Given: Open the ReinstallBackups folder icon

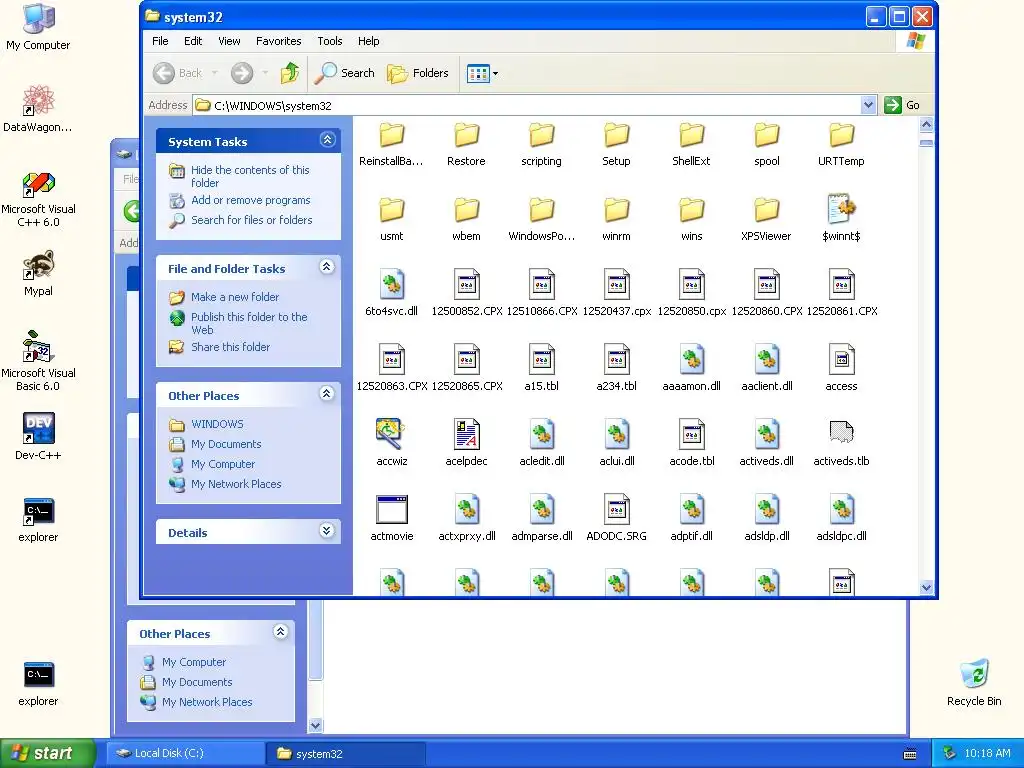Looking at the screenshot, I should pyautogui.click(x=392, y=135).
